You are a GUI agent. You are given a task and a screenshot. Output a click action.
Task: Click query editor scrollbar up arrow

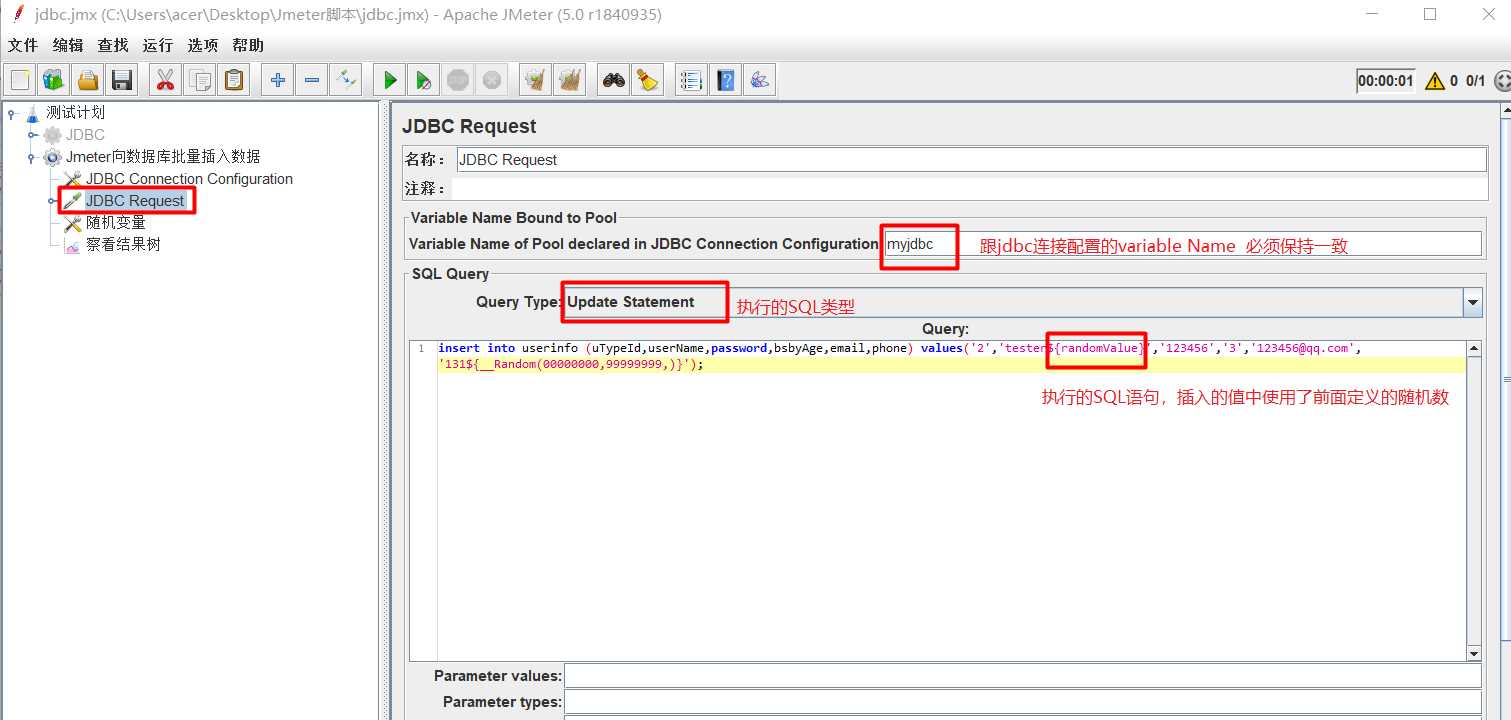pyautogui.click(x=1473, y=349)
